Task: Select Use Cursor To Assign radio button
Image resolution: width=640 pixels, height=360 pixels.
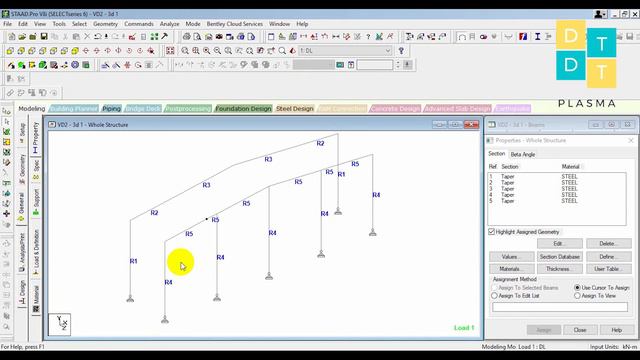Action: click(577, 288)
